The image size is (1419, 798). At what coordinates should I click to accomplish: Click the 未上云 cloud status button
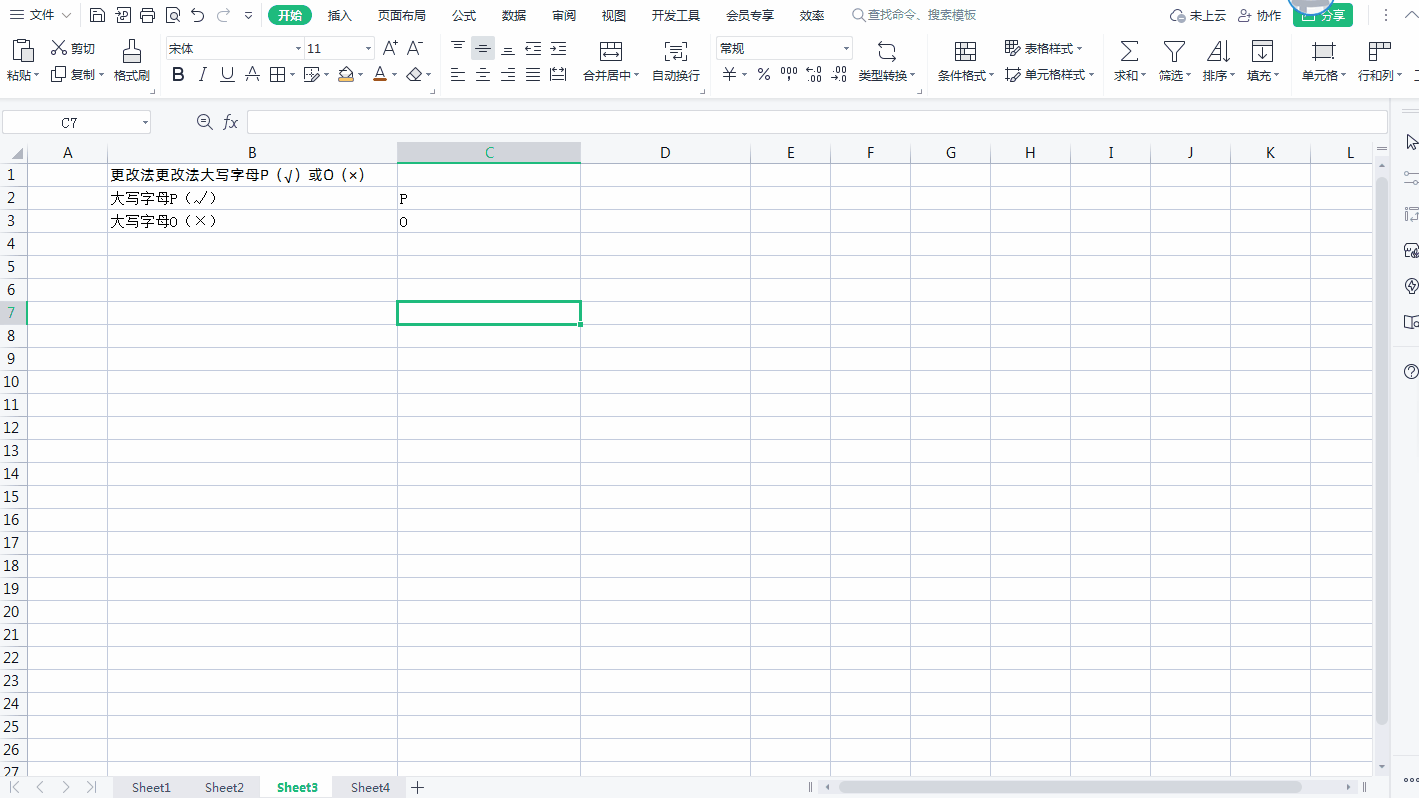tap(1198, 15)
